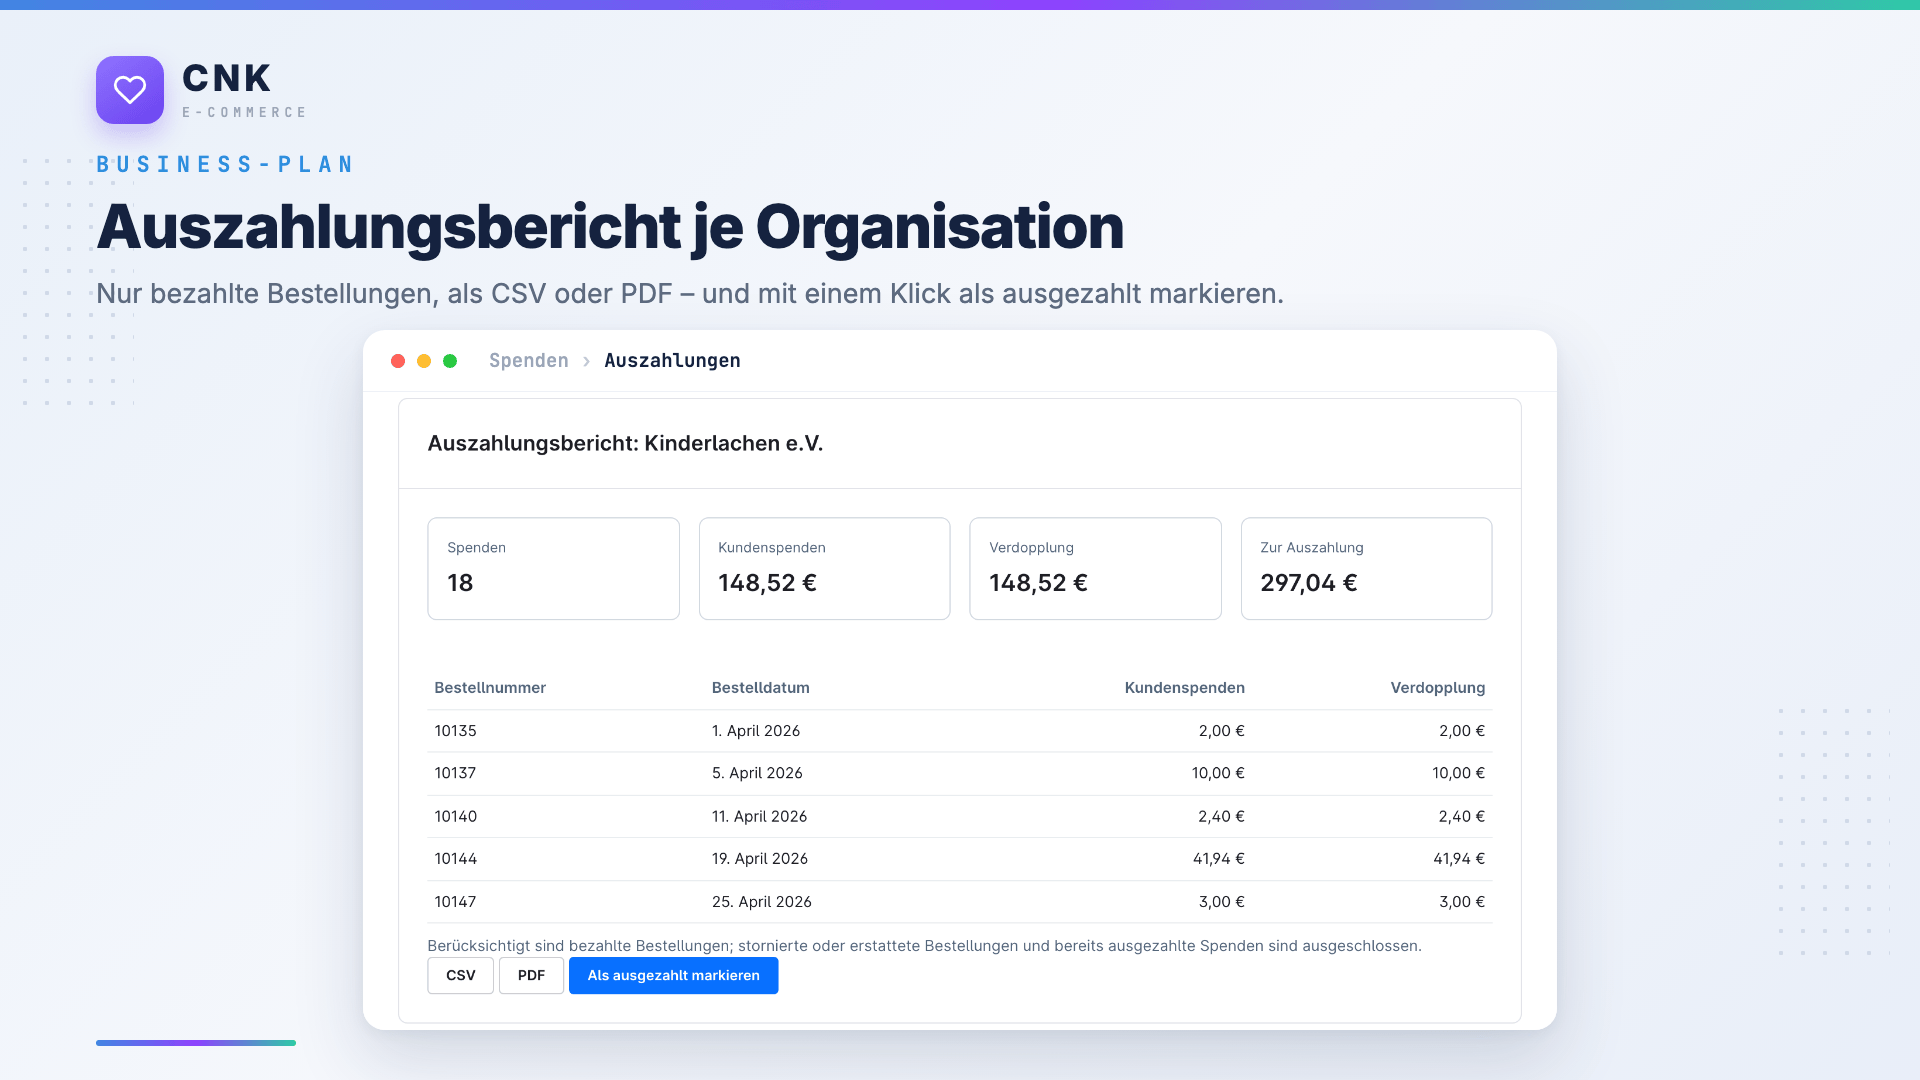Click Als ausgezahlt markieren button
The image size is (1920, 1080).
point(674,976)
